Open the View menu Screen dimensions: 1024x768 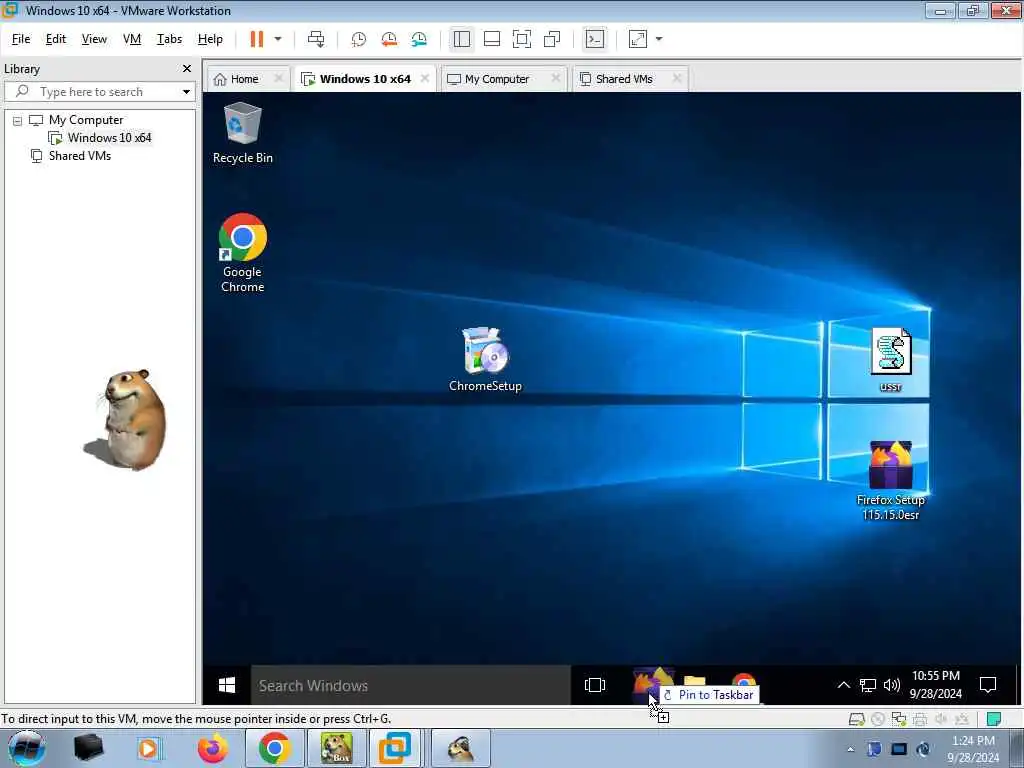point(94,39)
